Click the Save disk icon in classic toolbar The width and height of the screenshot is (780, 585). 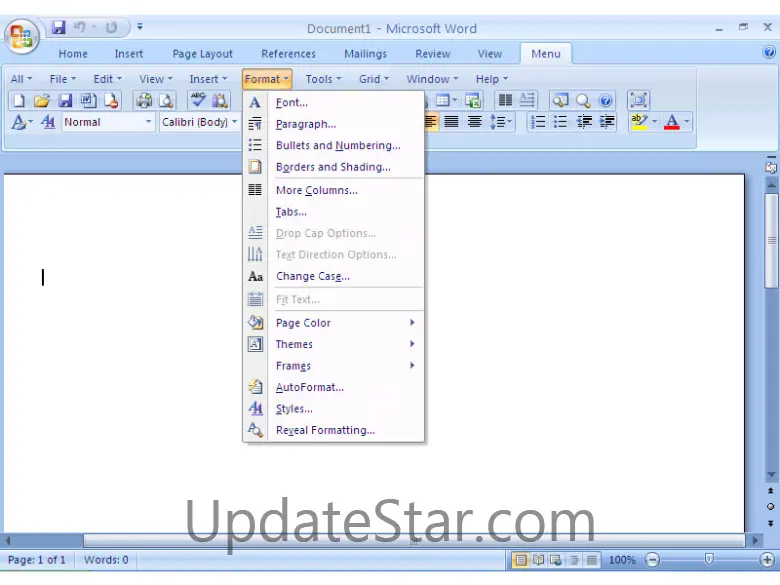tap(65, 100)
